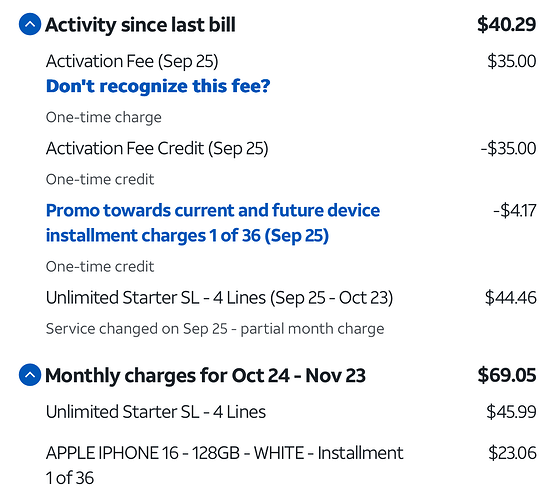554x499 pixels.
Task: Click the -$35.00 credit amount
Action: [x=508, y=148]
